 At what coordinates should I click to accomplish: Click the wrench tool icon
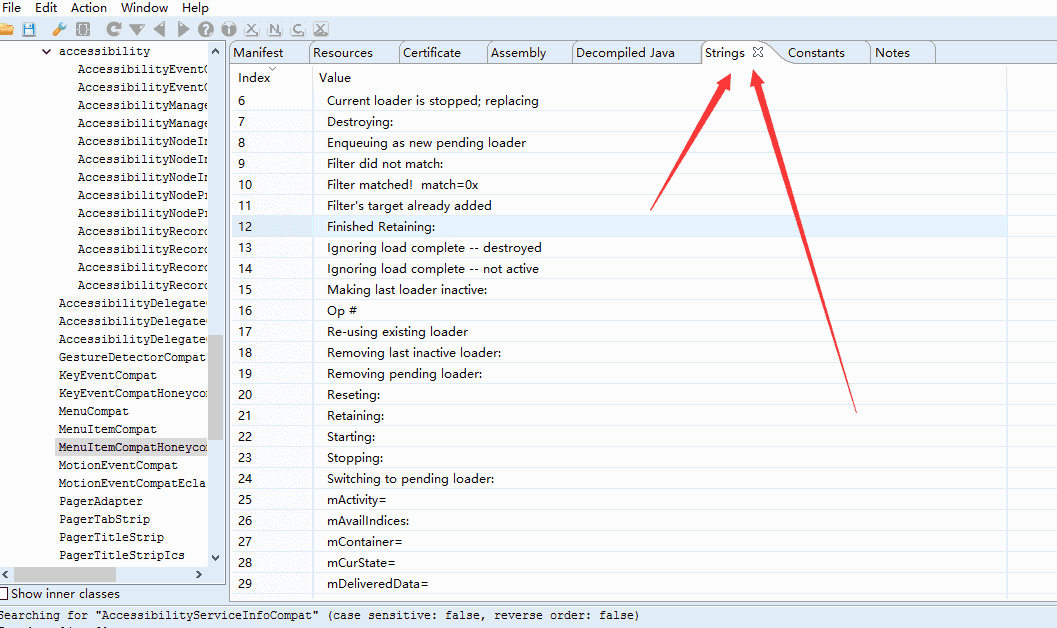tap(59, 30)
